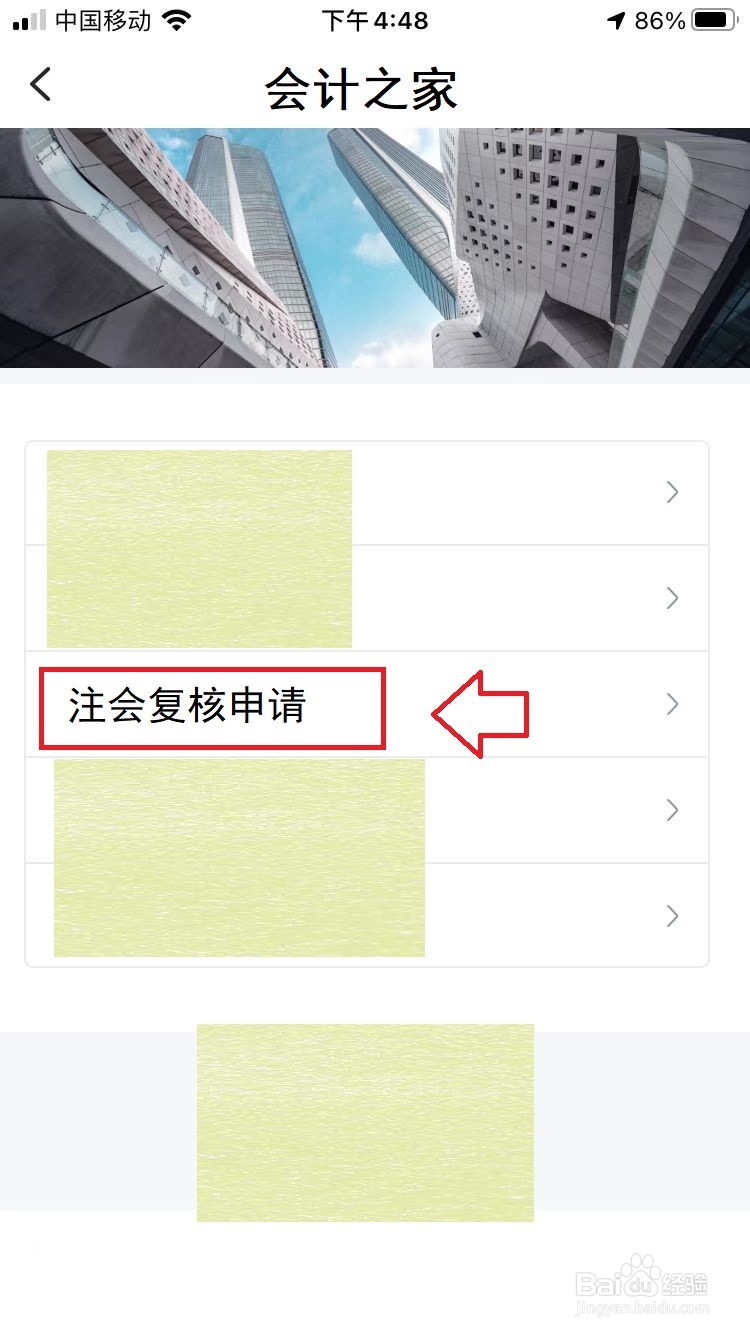This screenshot has width=750, height=1334.
Task: Tap the chevron on the 注会复核申请 row
Action: pyautogui.click(x=673, y=704)
